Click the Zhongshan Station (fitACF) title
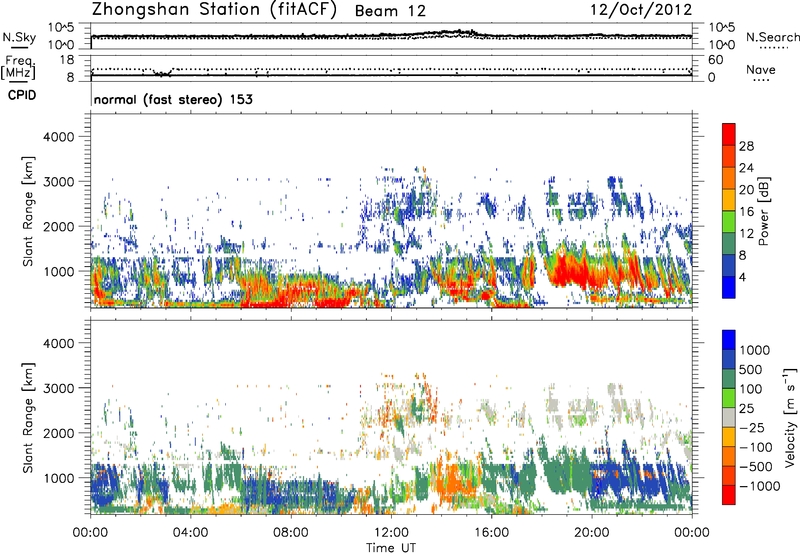 point(214,10)
